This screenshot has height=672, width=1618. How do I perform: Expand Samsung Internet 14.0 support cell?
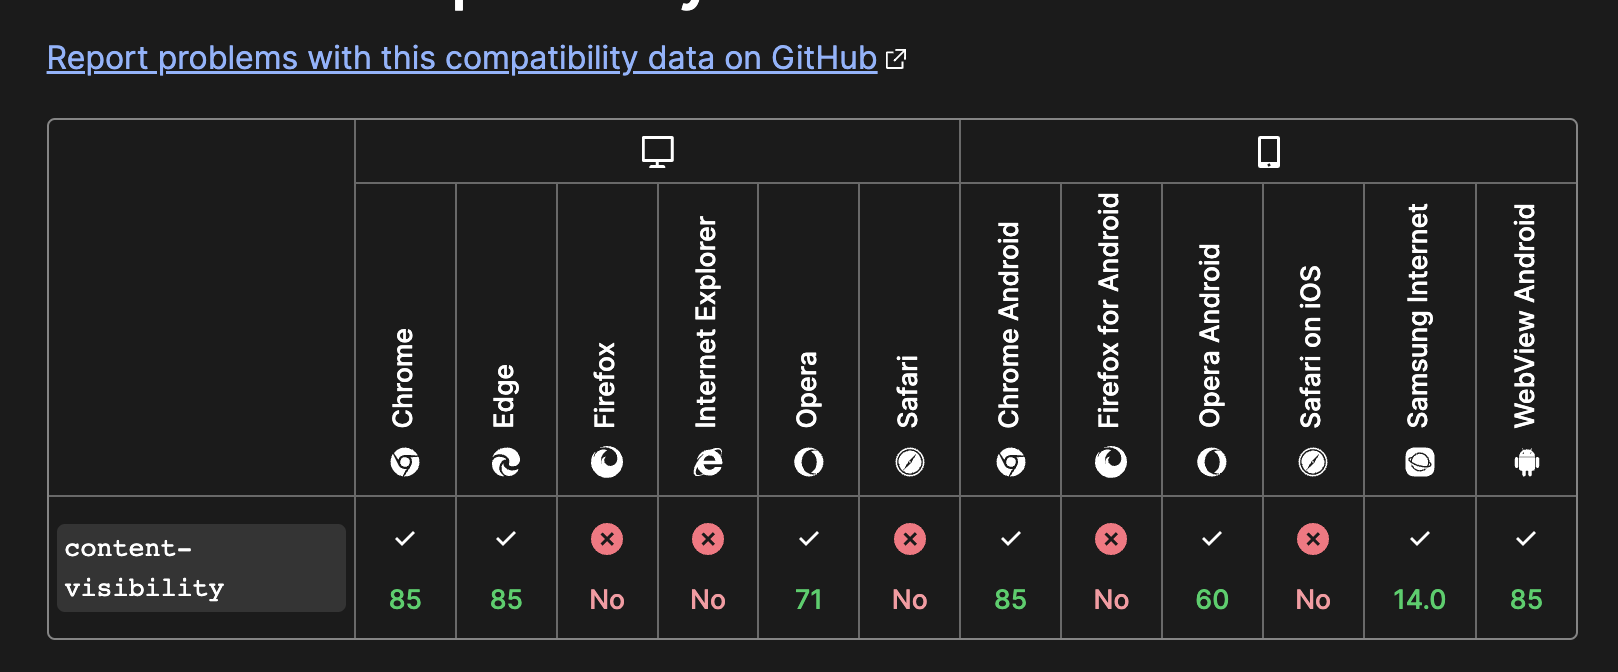pos(1420,568)
